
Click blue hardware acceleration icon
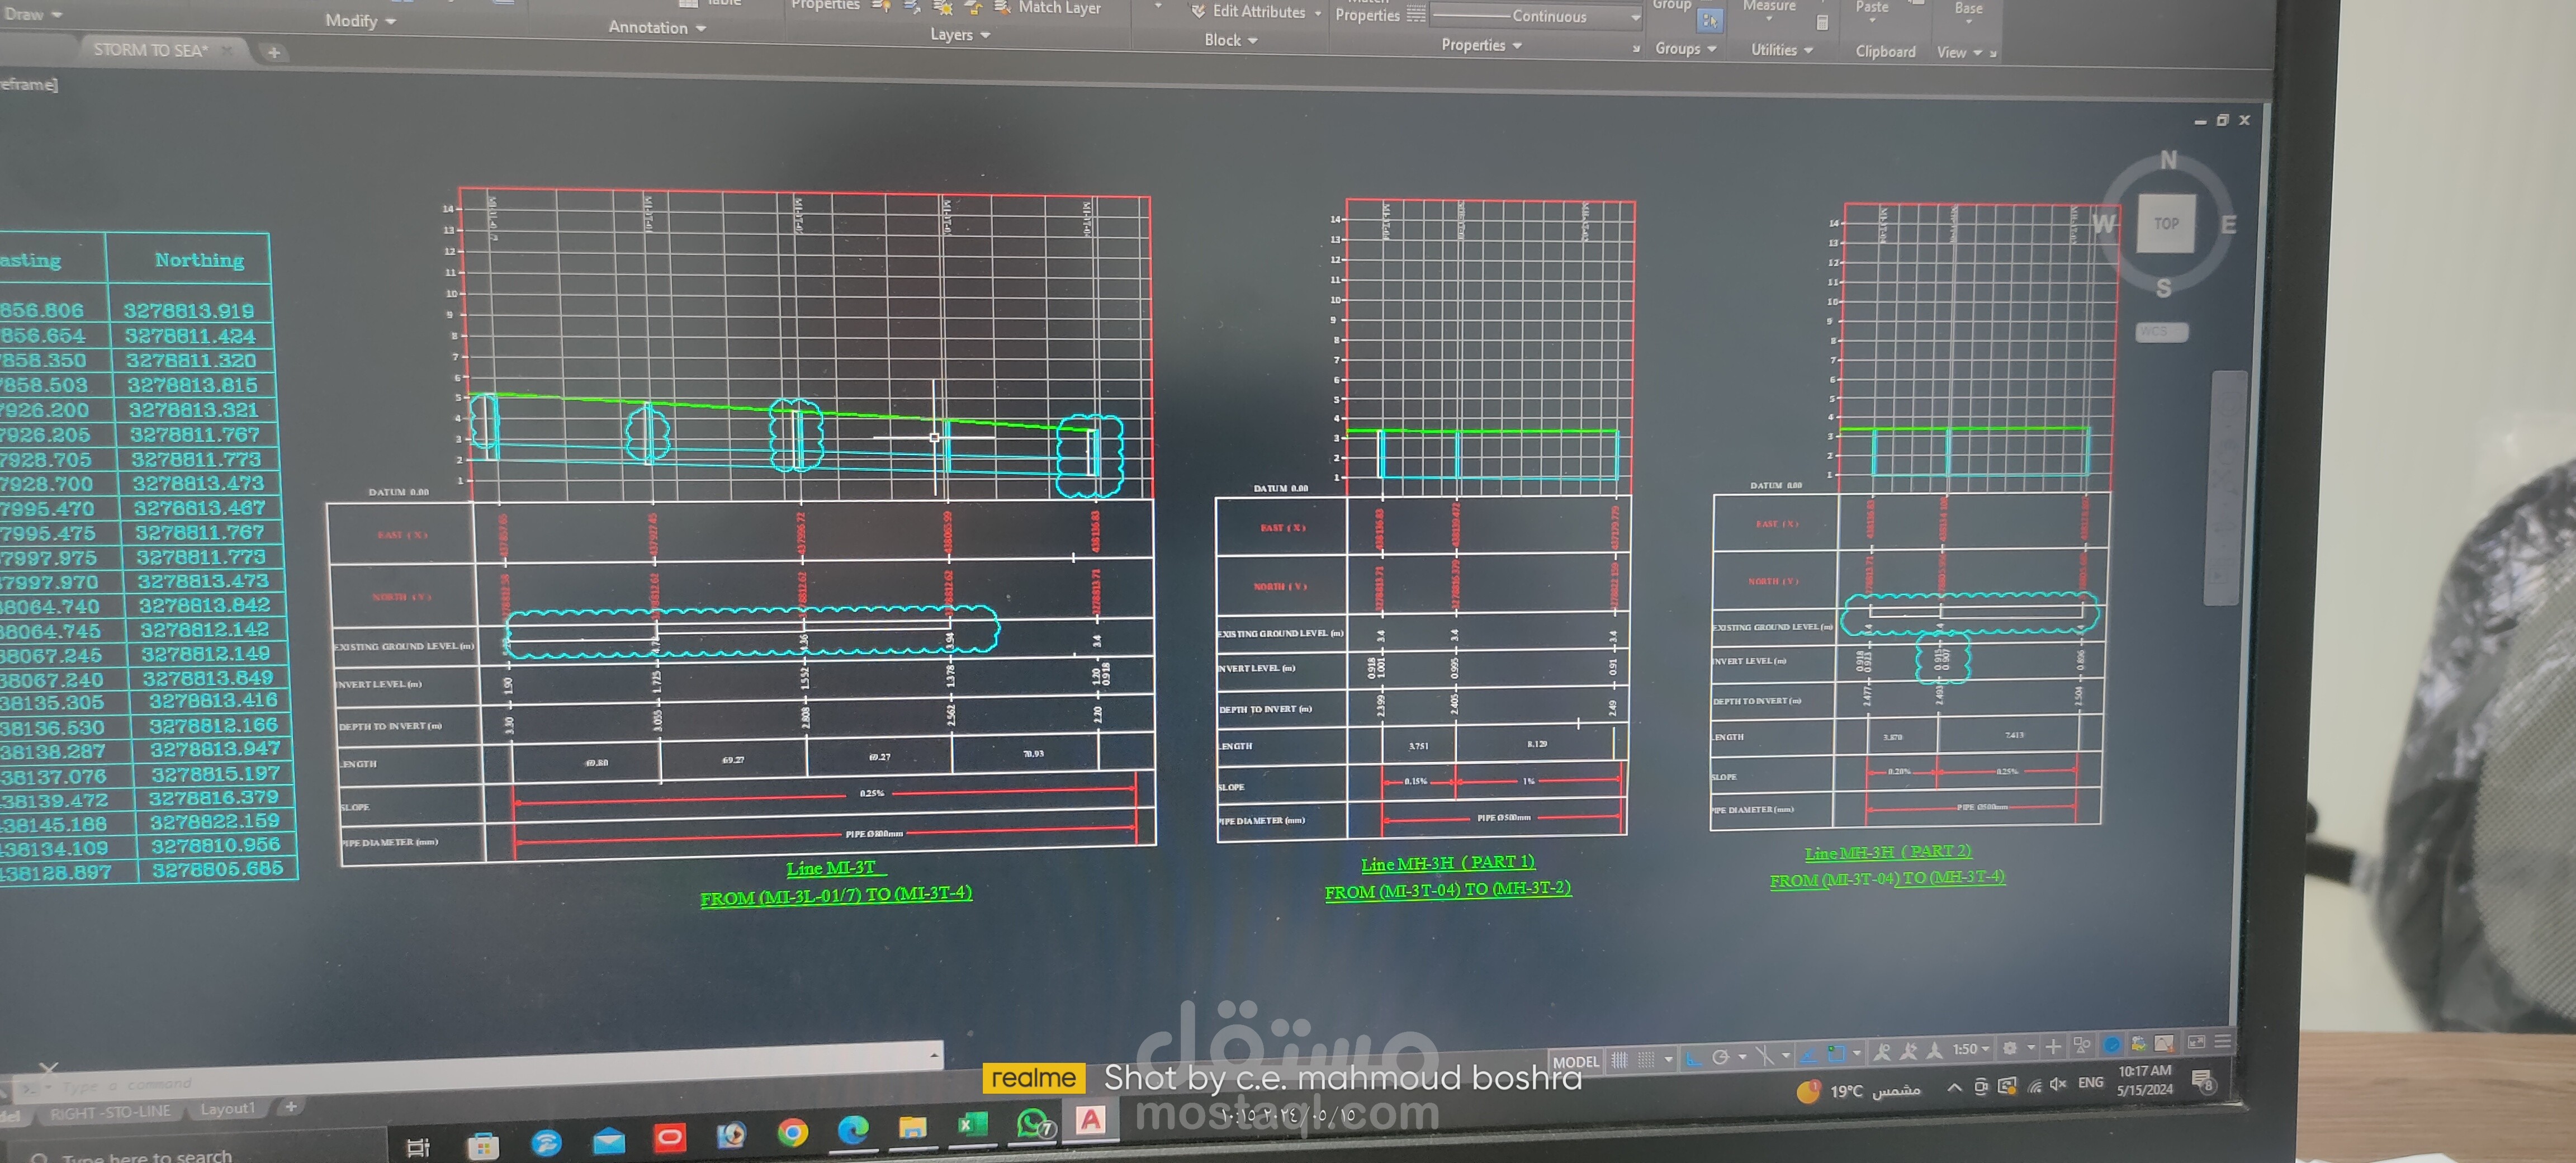coord(2112,1045)
